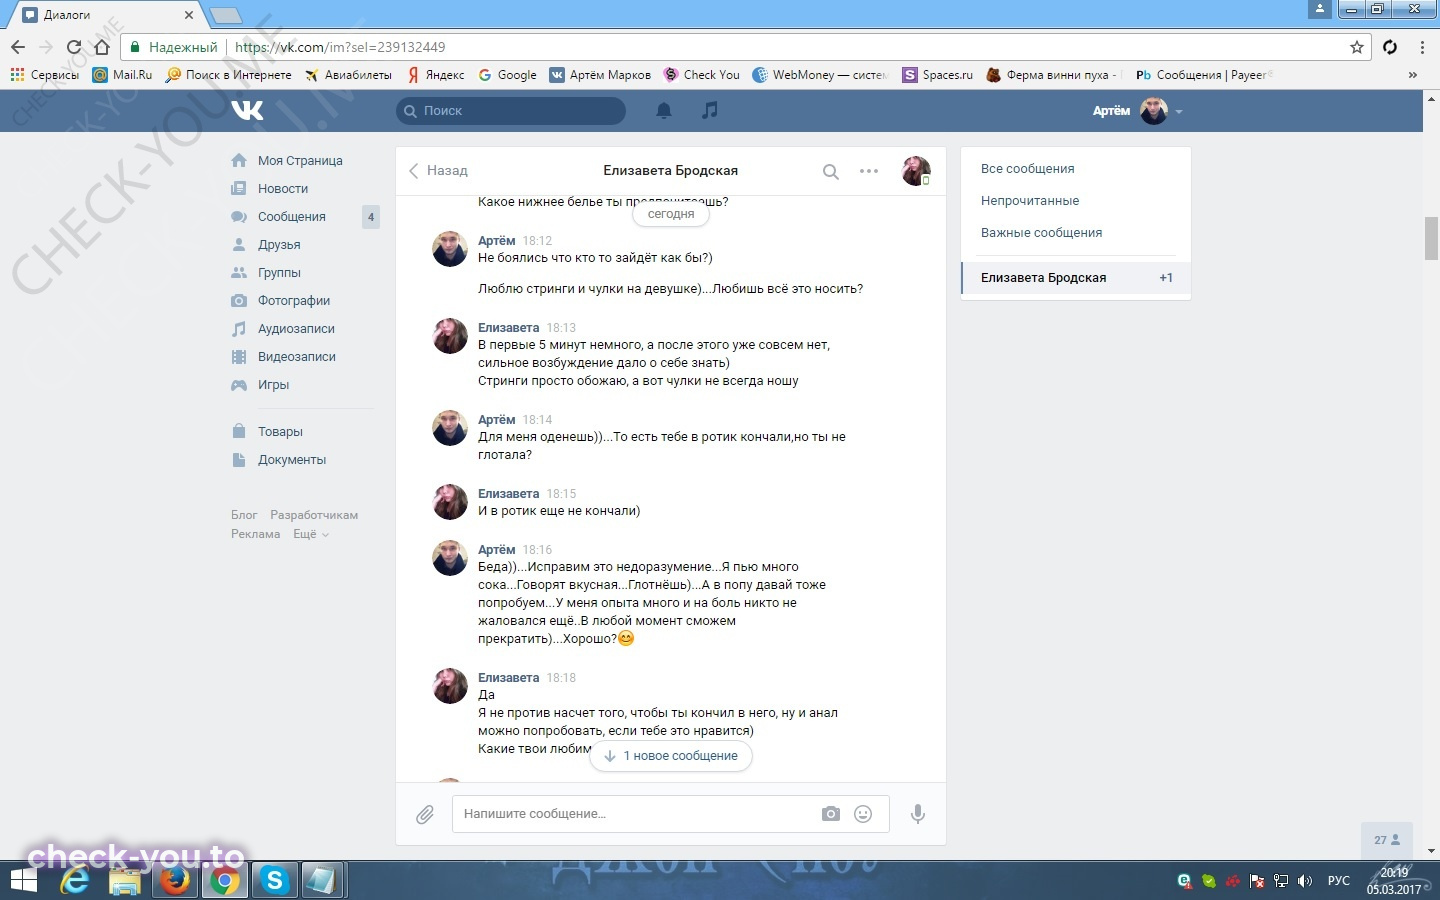
Task: Open the chat partner avatar in the conversation header
Action: (916, 171)
